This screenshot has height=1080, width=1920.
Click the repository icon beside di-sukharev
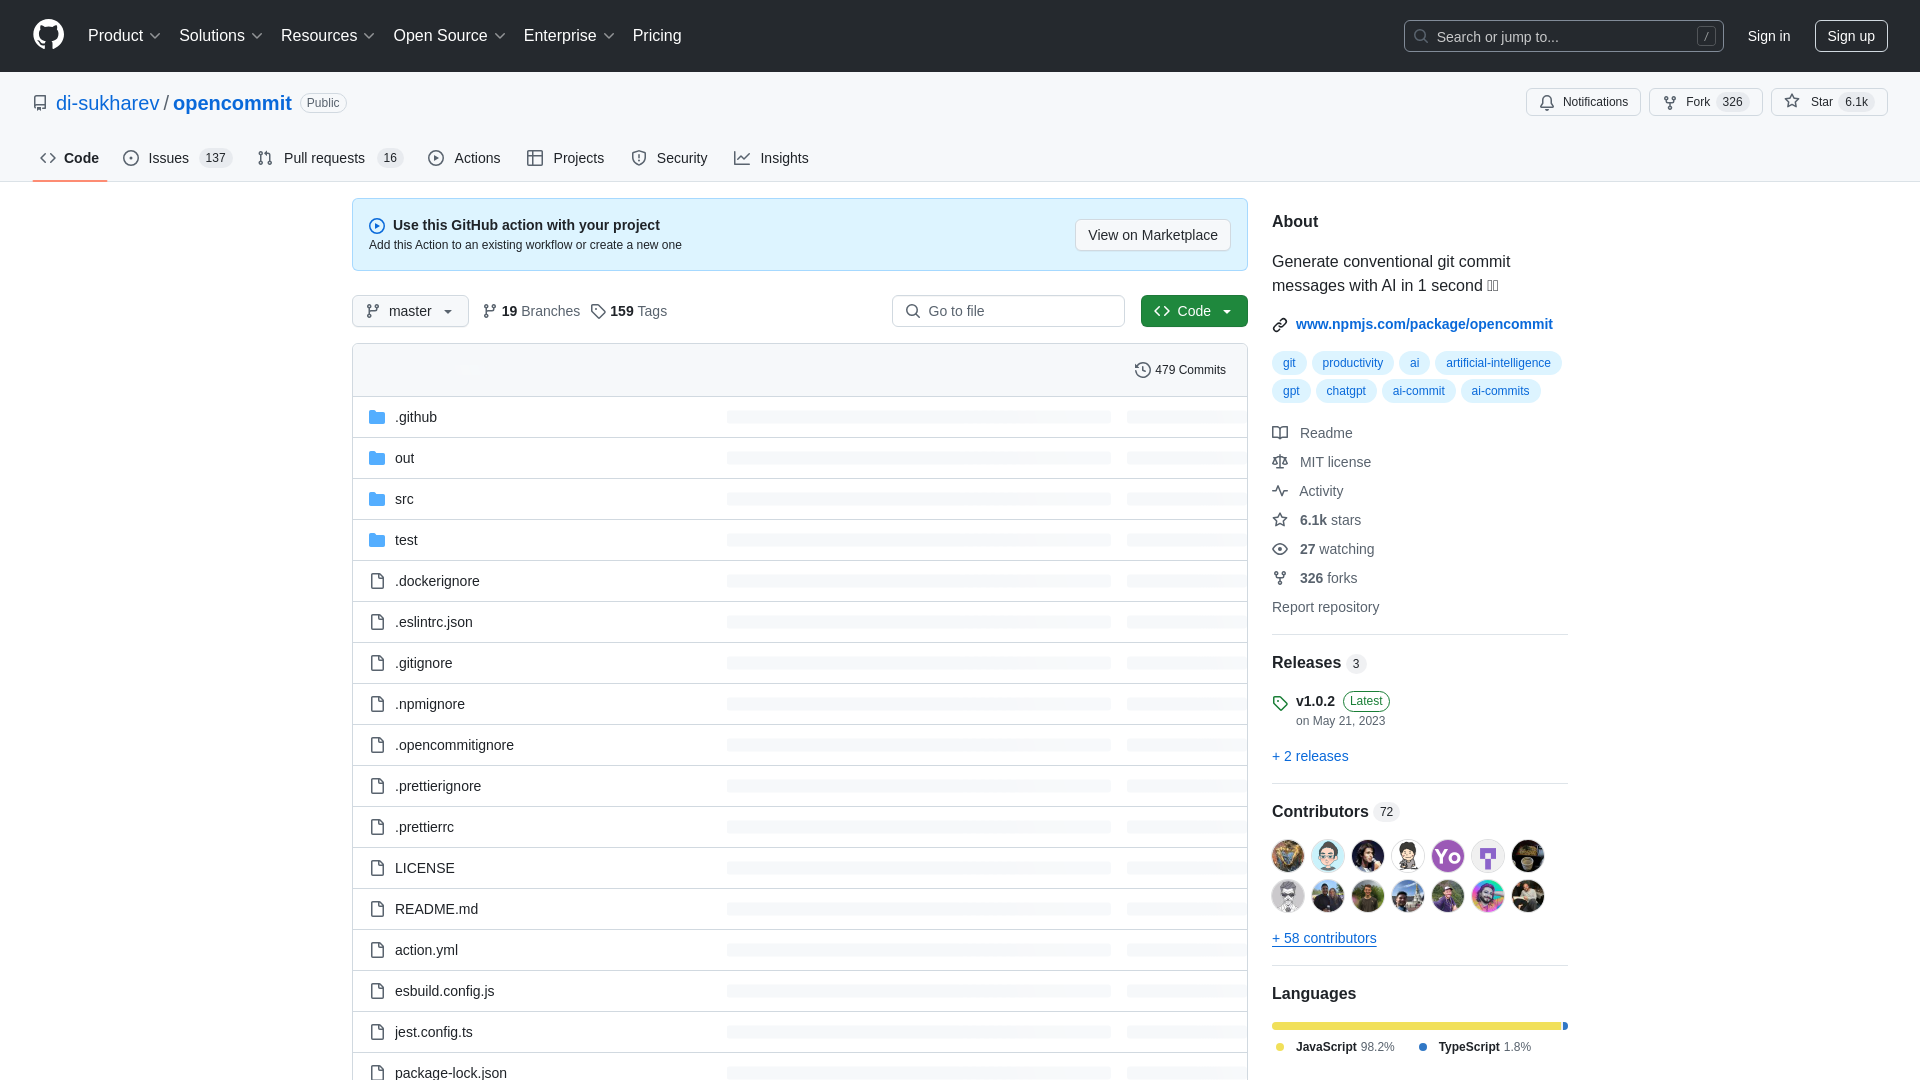[x=40, y=103]
